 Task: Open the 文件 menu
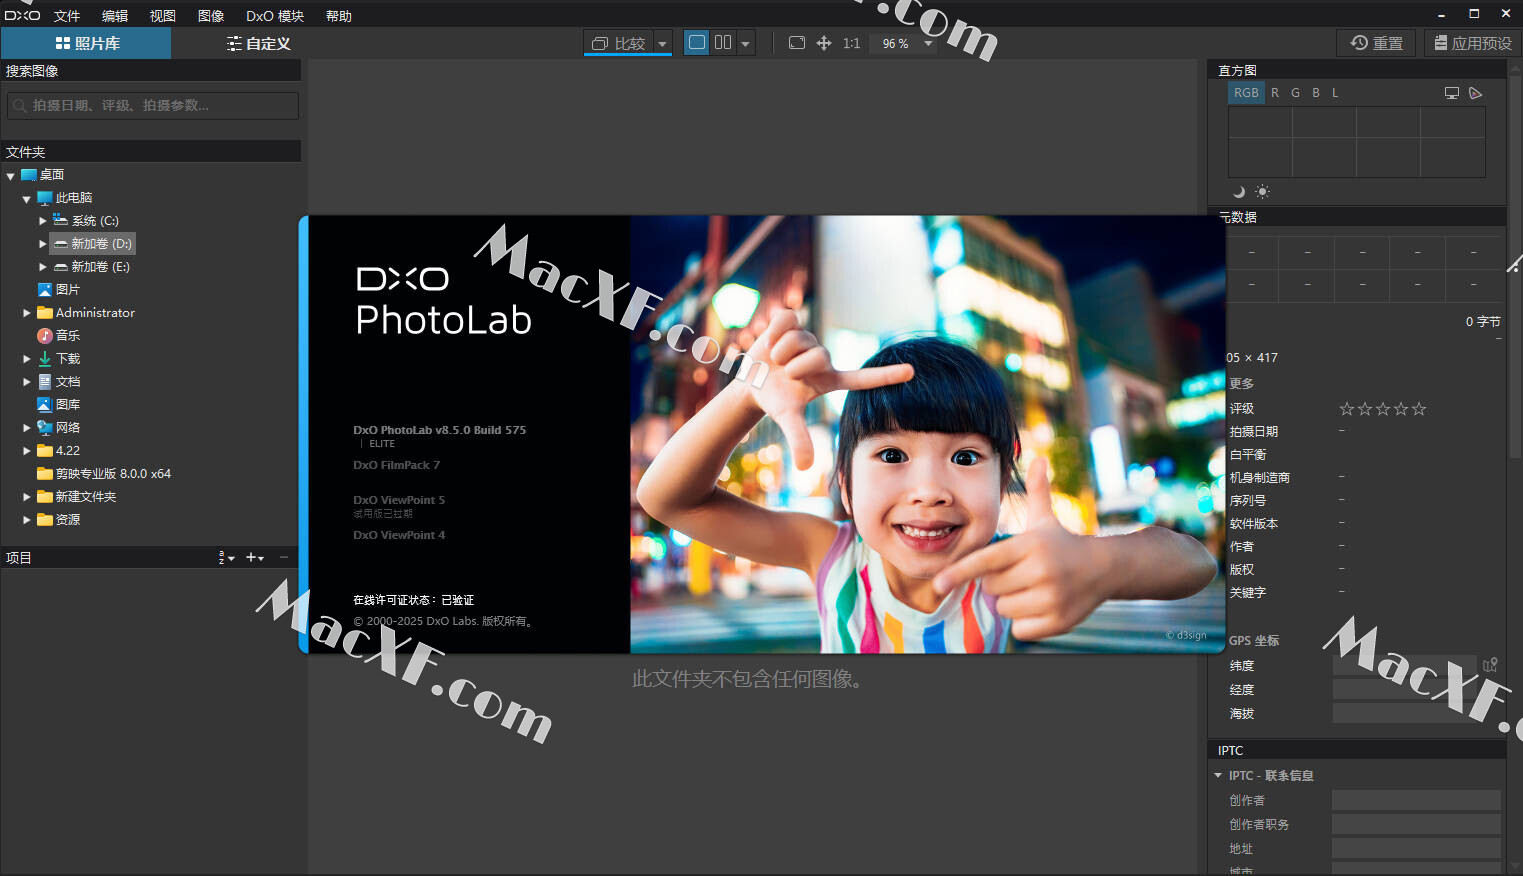(67, 16)
